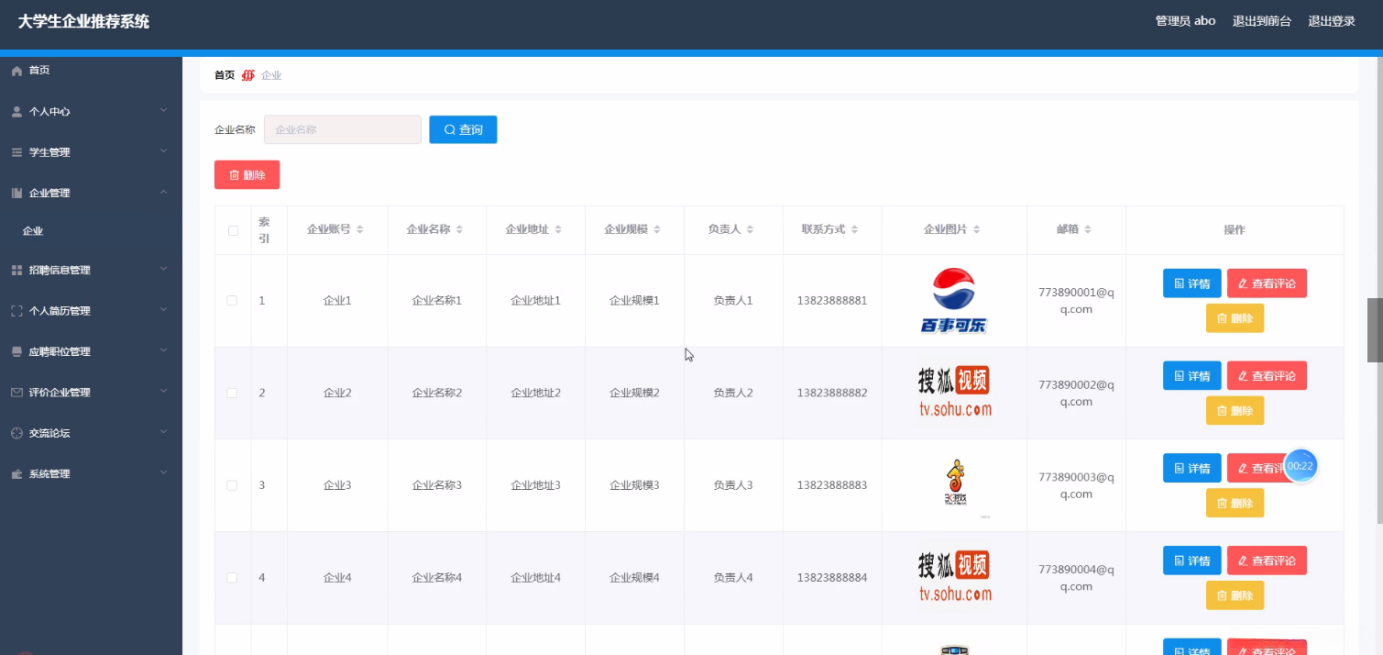
Task: Sort by 企业图片 column arrows
Action: [x=976, y=230]
